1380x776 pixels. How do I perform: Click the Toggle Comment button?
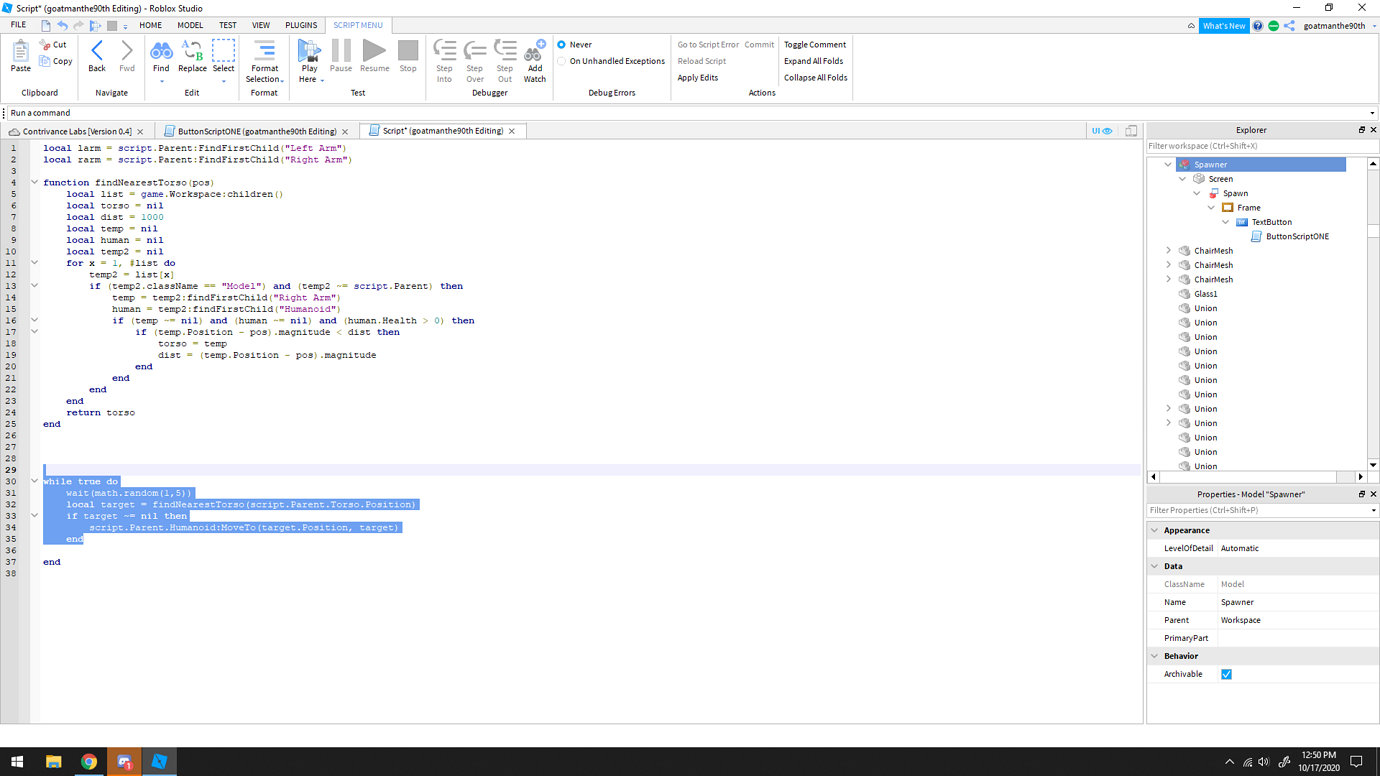pyautogui.click(x=814, y=44)
